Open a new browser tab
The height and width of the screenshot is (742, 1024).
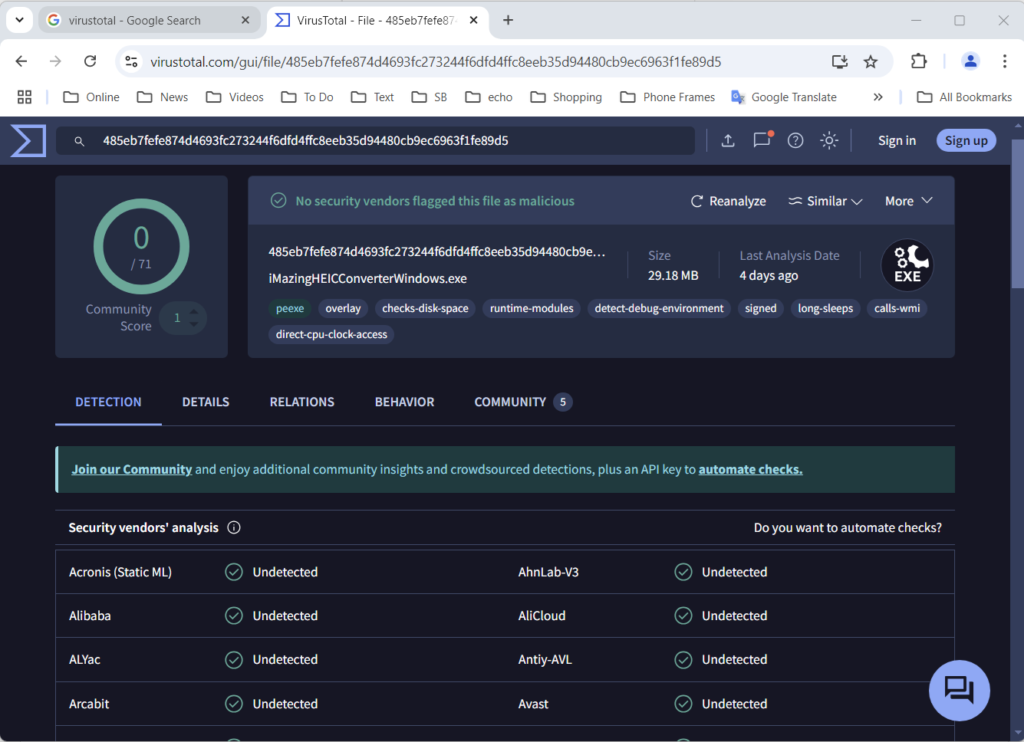point(507,20)
